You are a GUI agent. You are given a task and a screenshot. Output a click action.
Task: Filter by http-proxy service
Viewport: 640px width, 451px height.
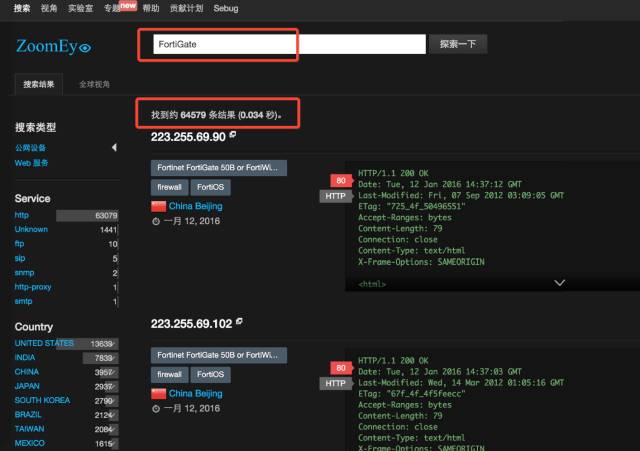(33, 287)
